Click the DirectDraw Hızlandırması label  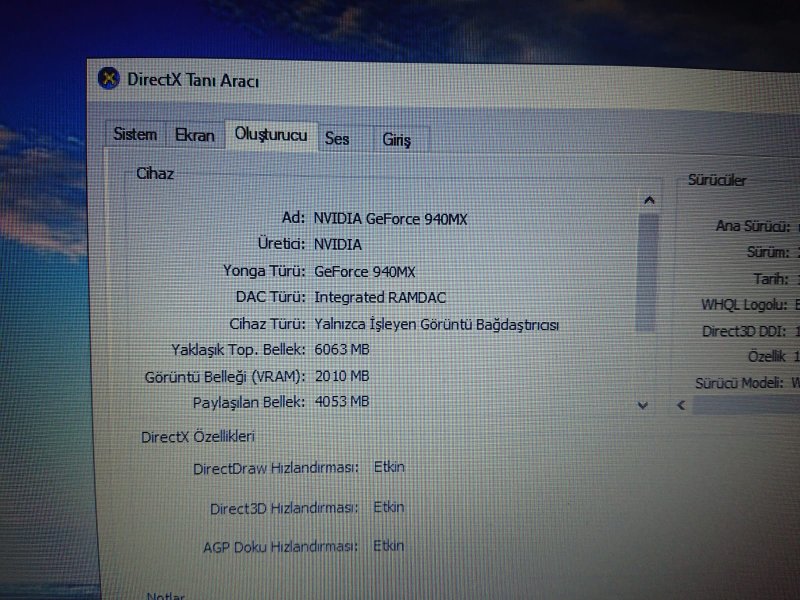coord(276,468)
